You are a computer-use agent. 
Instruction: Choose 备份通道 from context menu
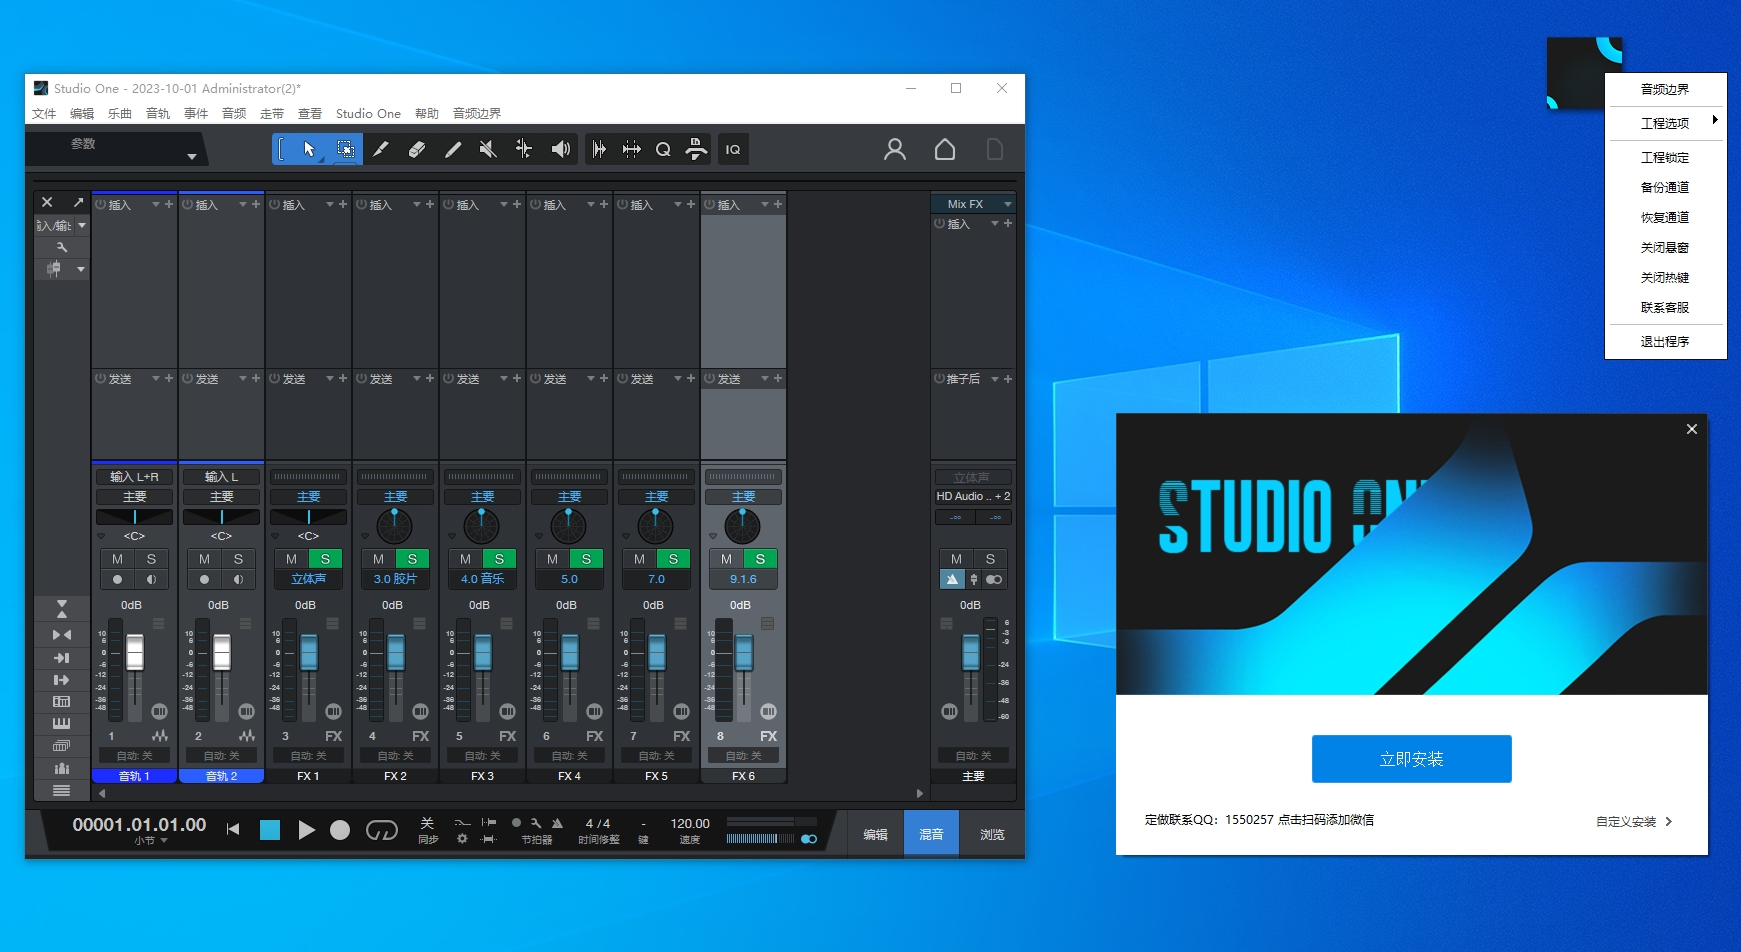(x=1665, y=187)
